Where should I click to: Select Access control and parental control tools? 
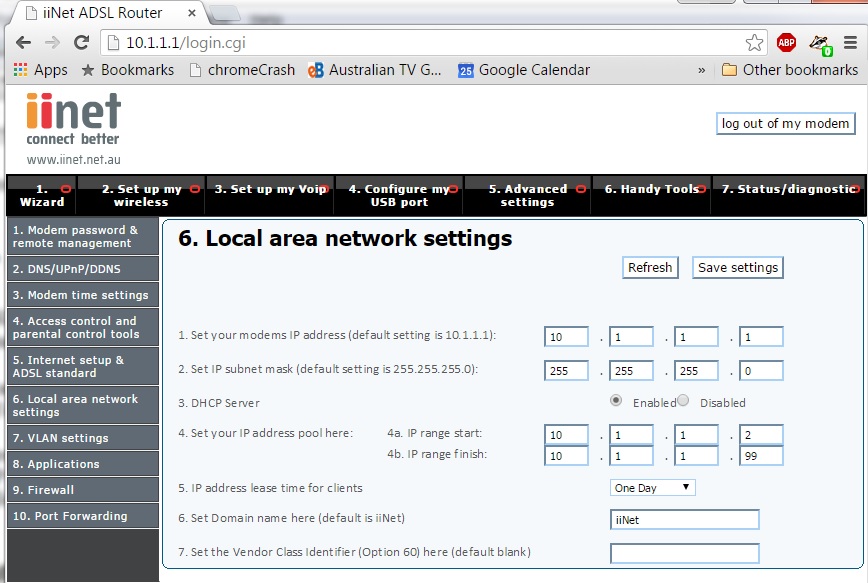(x=83, y=327)
